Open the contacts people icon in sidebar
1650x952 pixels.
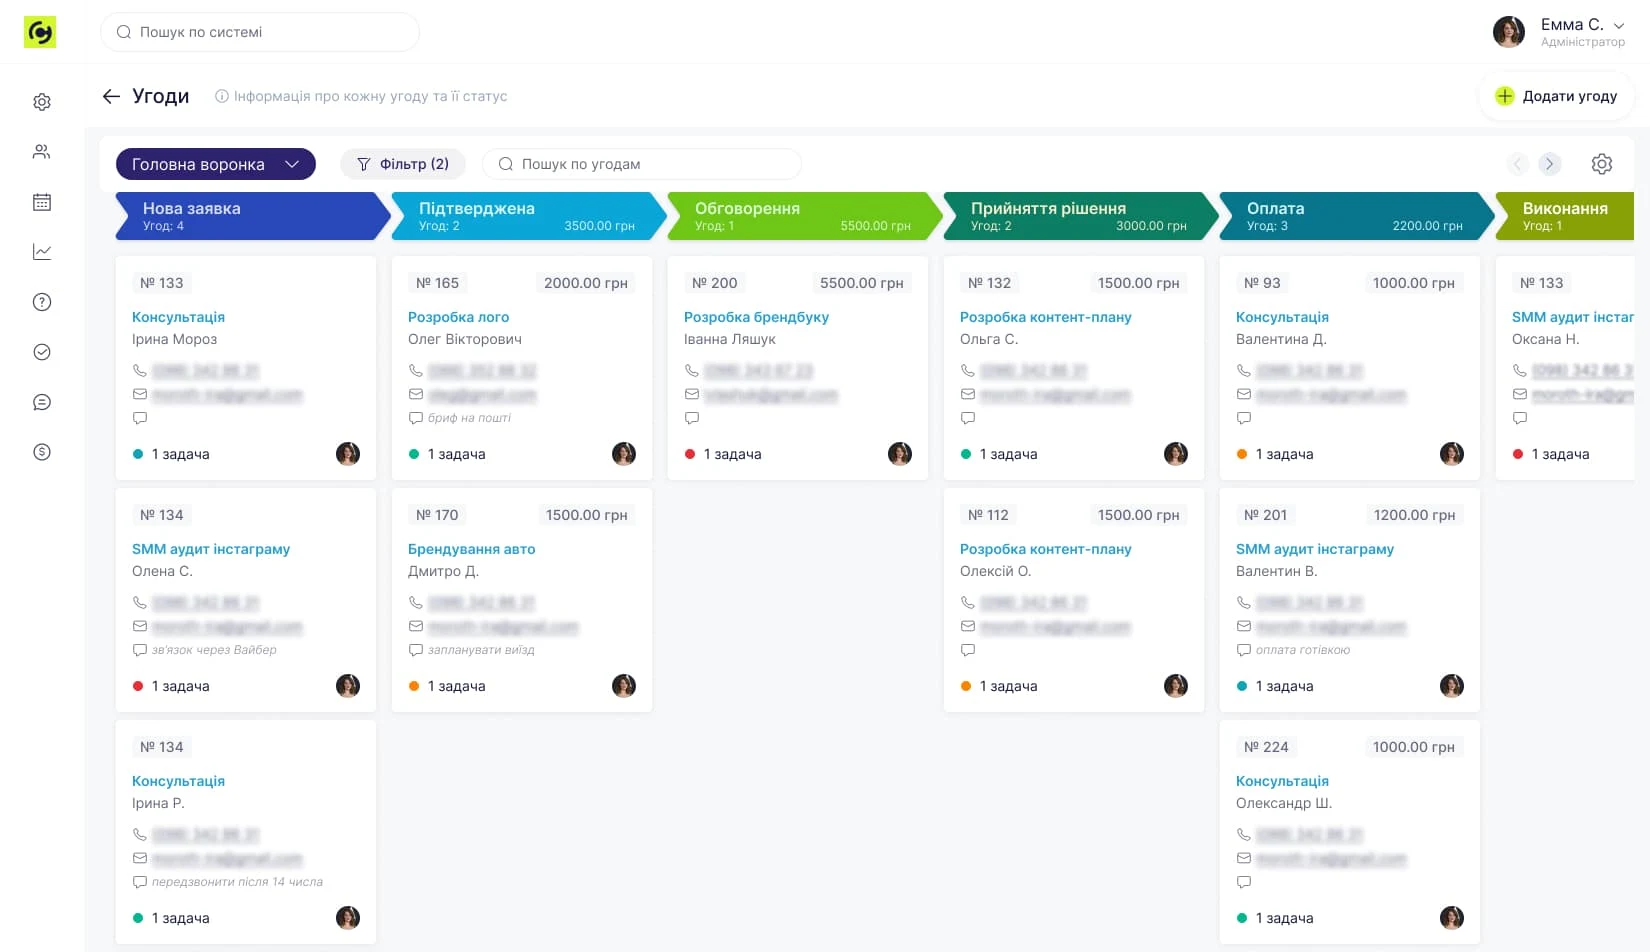pos(42,152)
